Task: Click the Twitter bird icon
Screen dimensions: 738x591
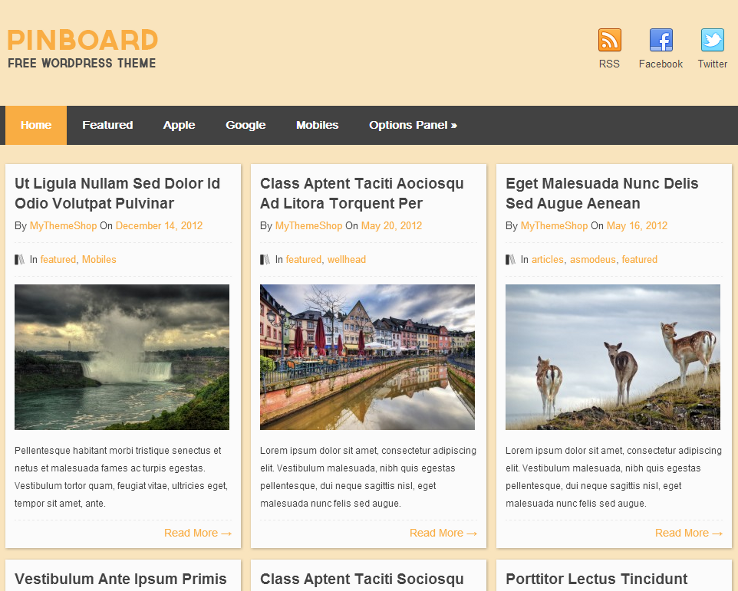Action: coord(712,40)
